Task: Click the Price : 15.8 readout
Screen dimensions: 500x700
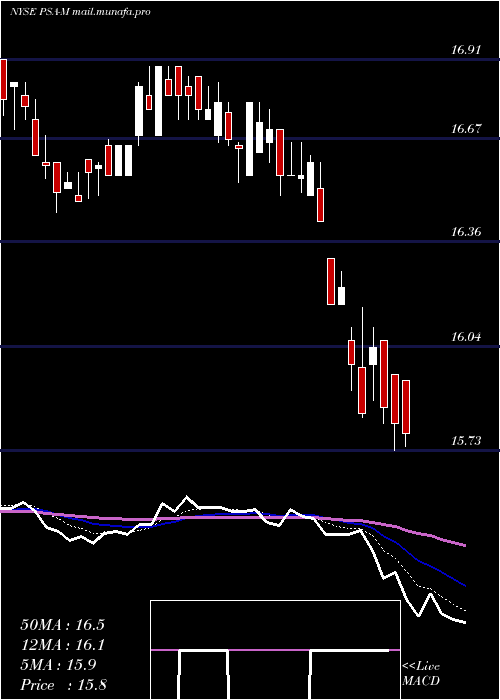Action: [63, 685]
